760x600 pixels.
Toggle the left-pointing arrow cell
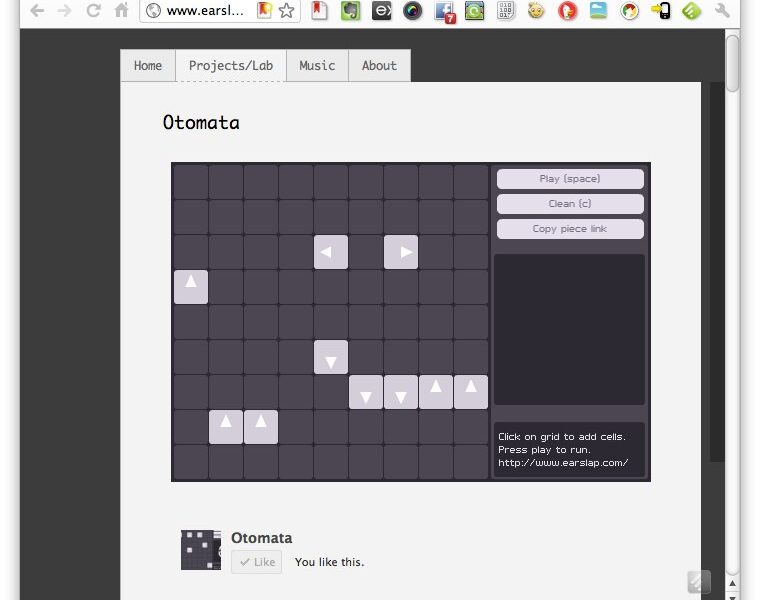(x=331, y=252)
